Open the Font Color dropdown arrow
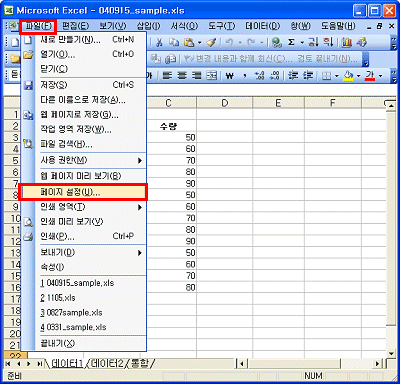Image resolution: width=400 pixels, height=384 pixels. [380, 76]
